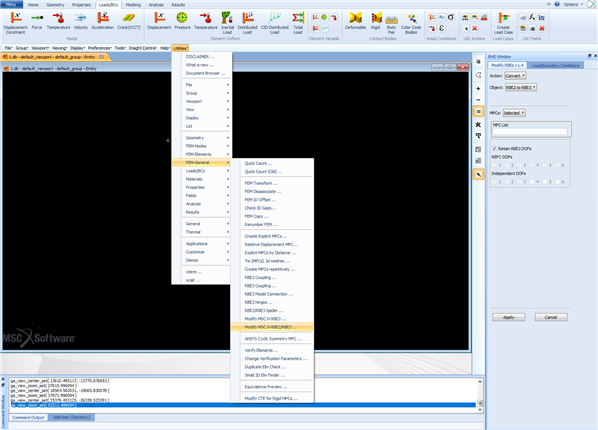Screen dimensions: 598x430
Task: Expand the Geometry submenu in Utilities
Action: pyautogui.click(x=207, y=138)
